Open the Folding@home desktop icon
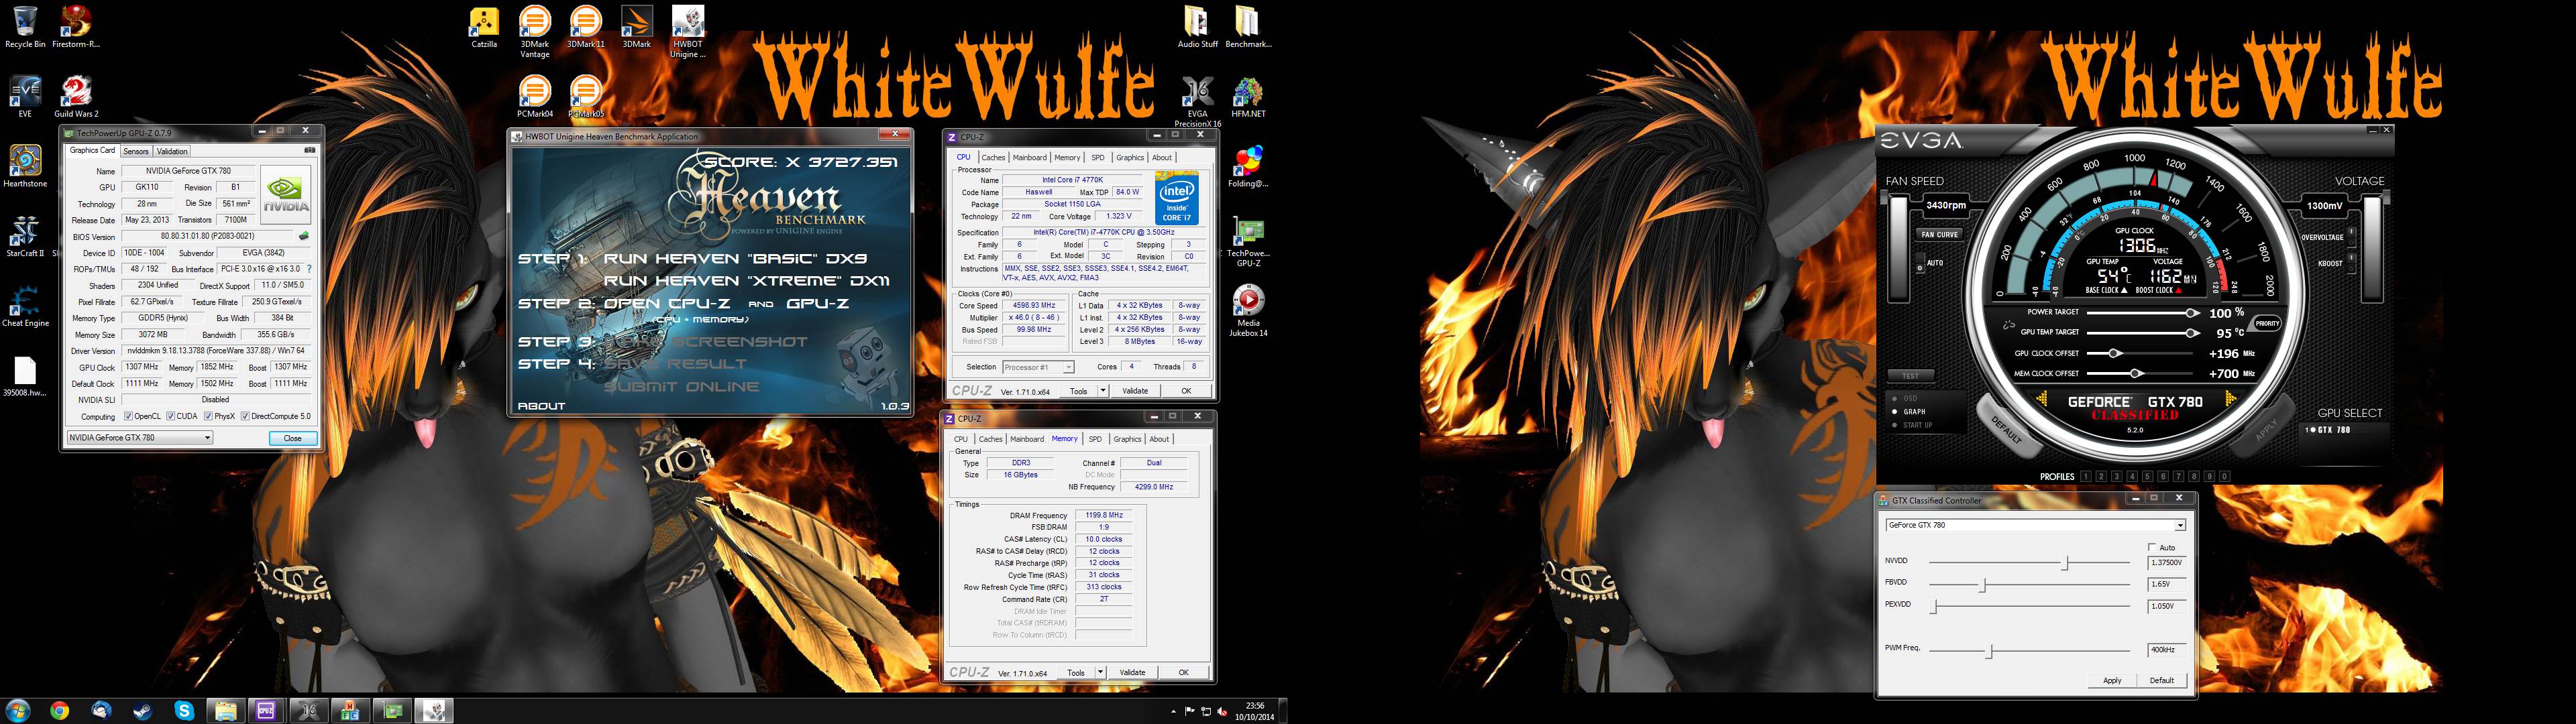Screen dimensions: 2576x724 [x=1248, y=166]
